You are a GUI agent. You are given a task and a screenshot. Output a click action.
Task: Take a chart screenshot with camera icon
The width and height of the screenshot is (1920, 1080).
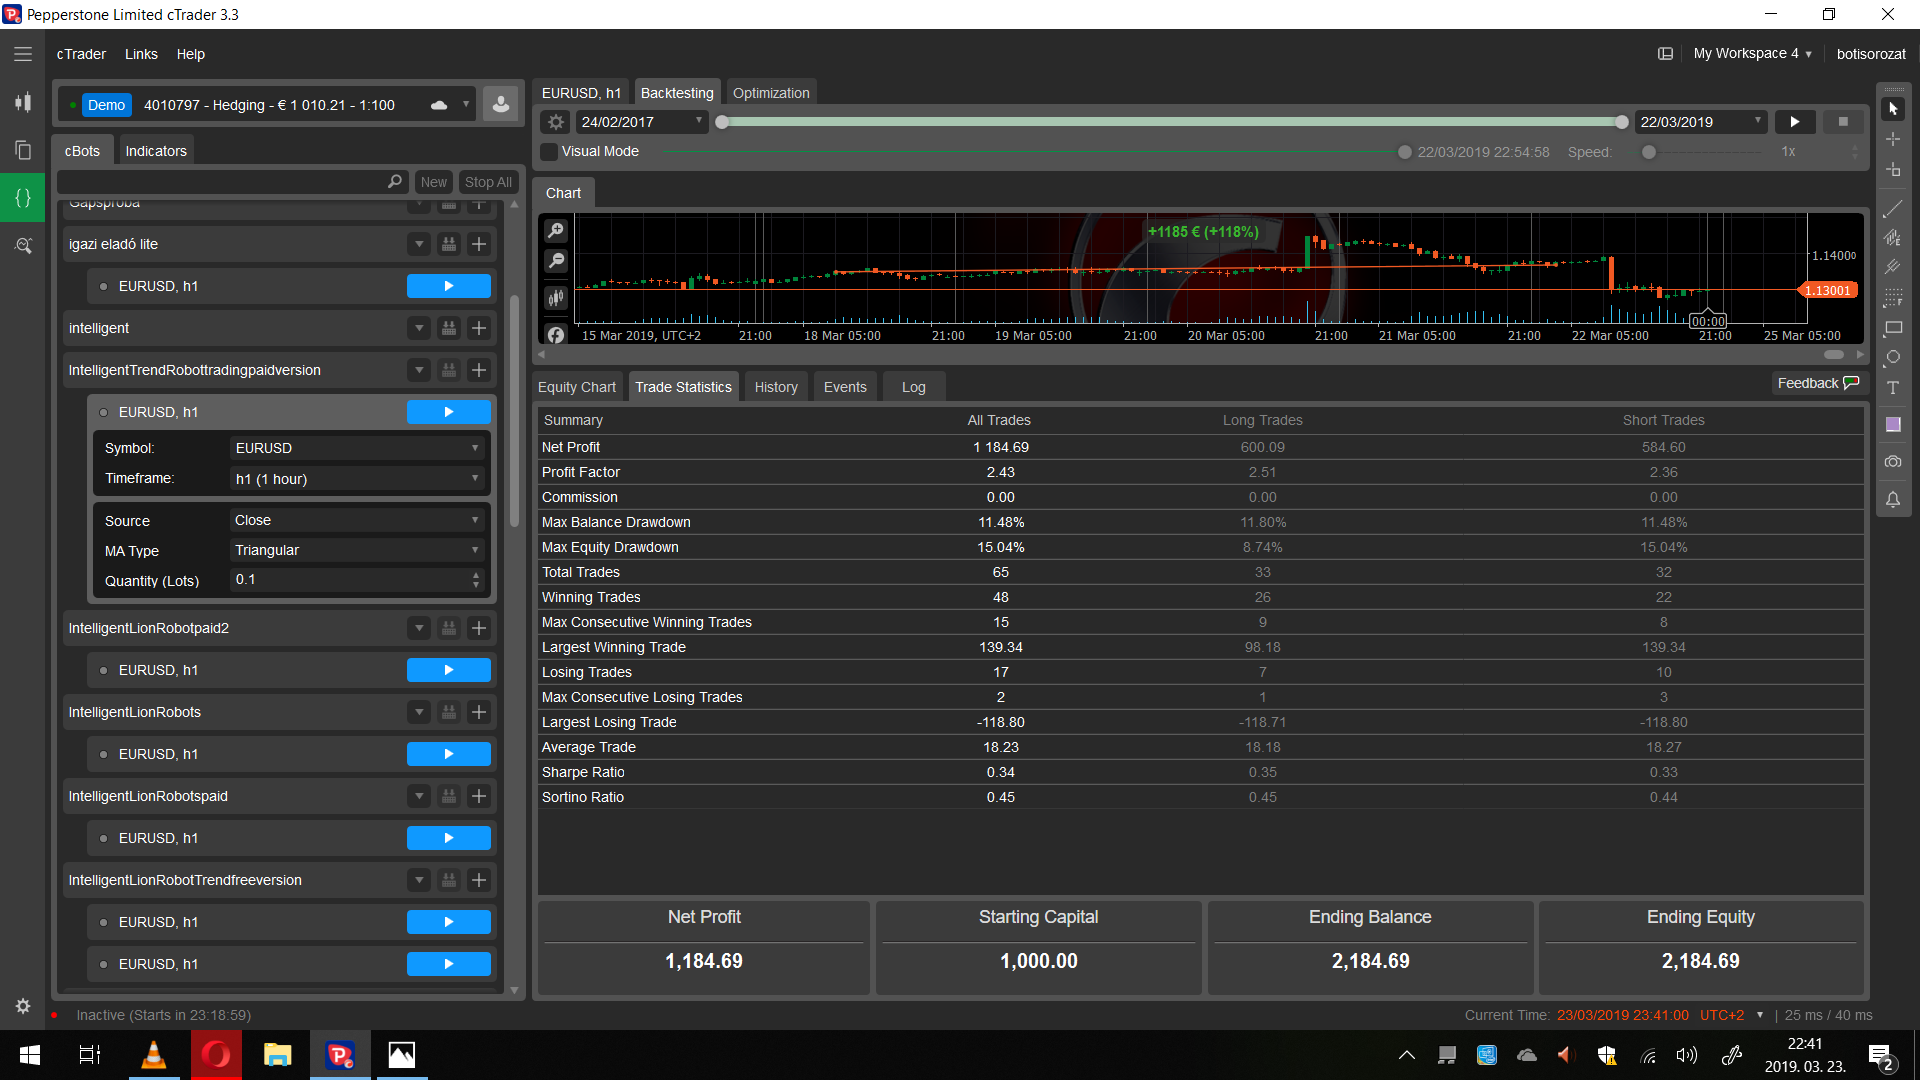coord(1893,462)
